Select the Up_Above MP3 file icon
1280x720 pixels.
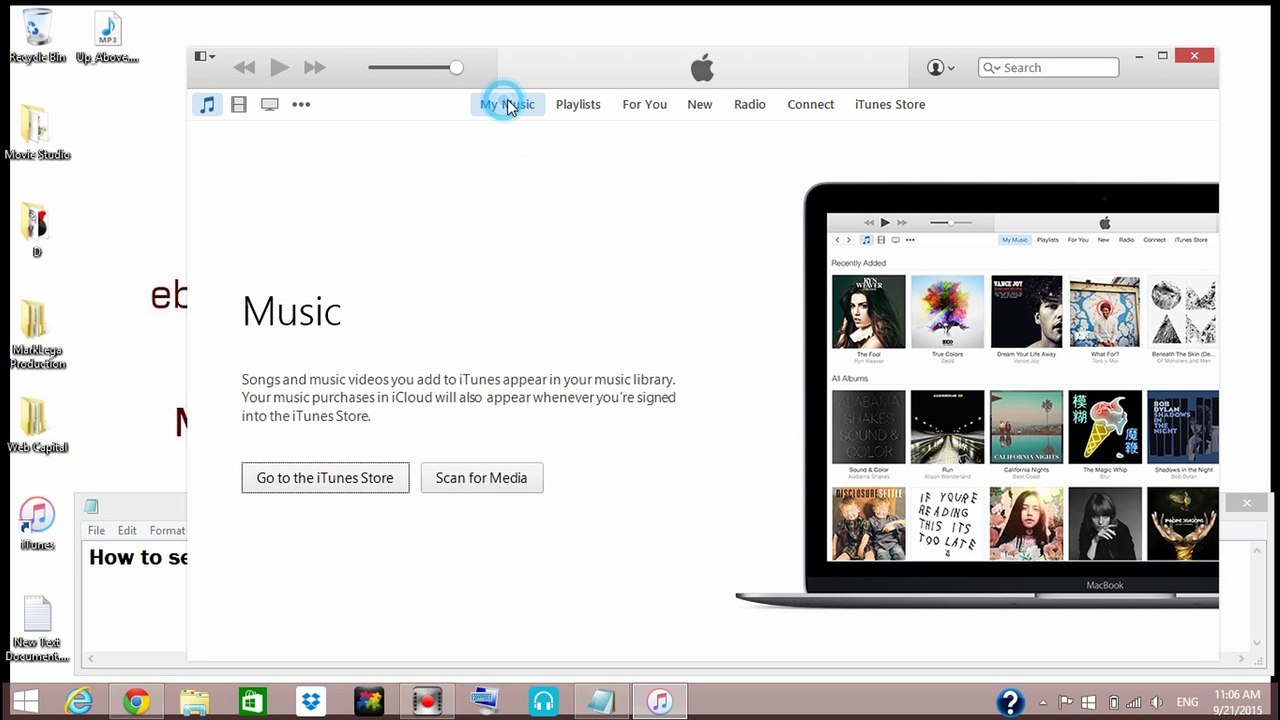click(x=107, y=38)
